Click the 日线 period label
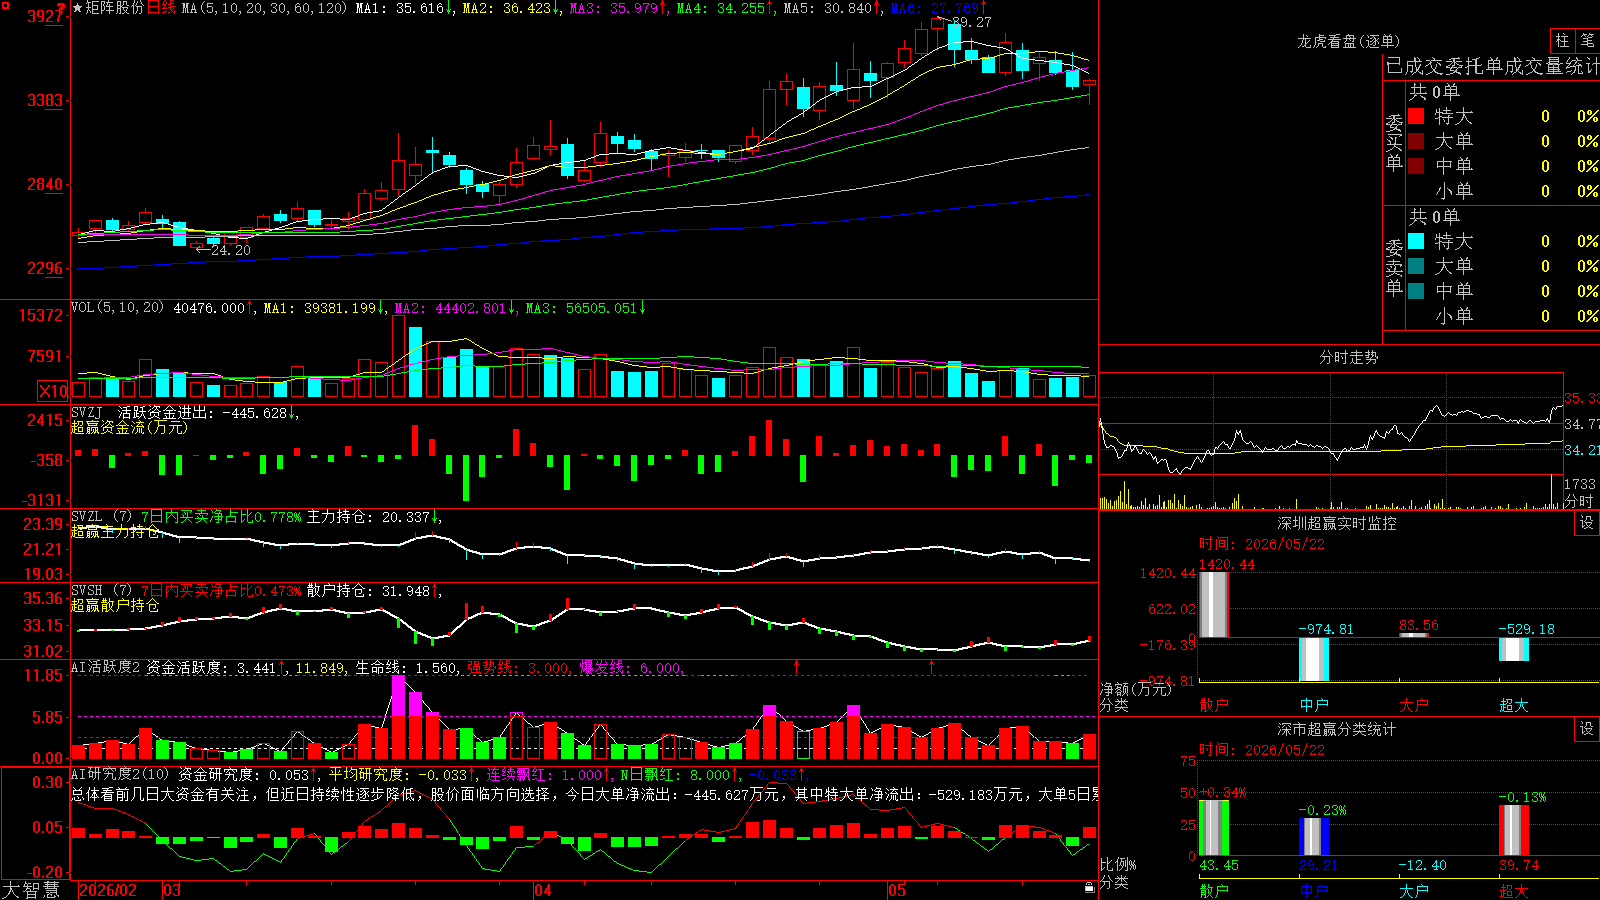Screen dimensions: 1600x900 161,8
